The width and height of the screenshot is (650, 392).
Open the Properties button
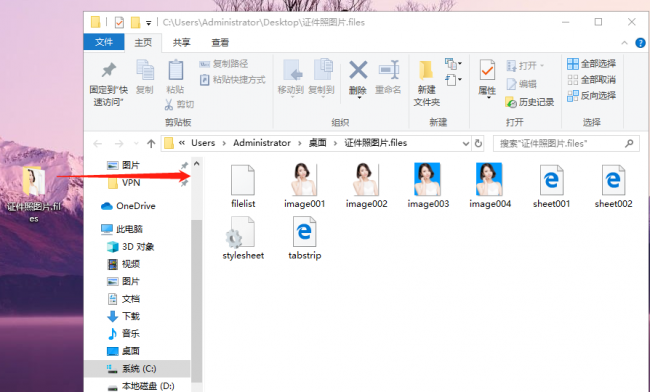point(487,79)
